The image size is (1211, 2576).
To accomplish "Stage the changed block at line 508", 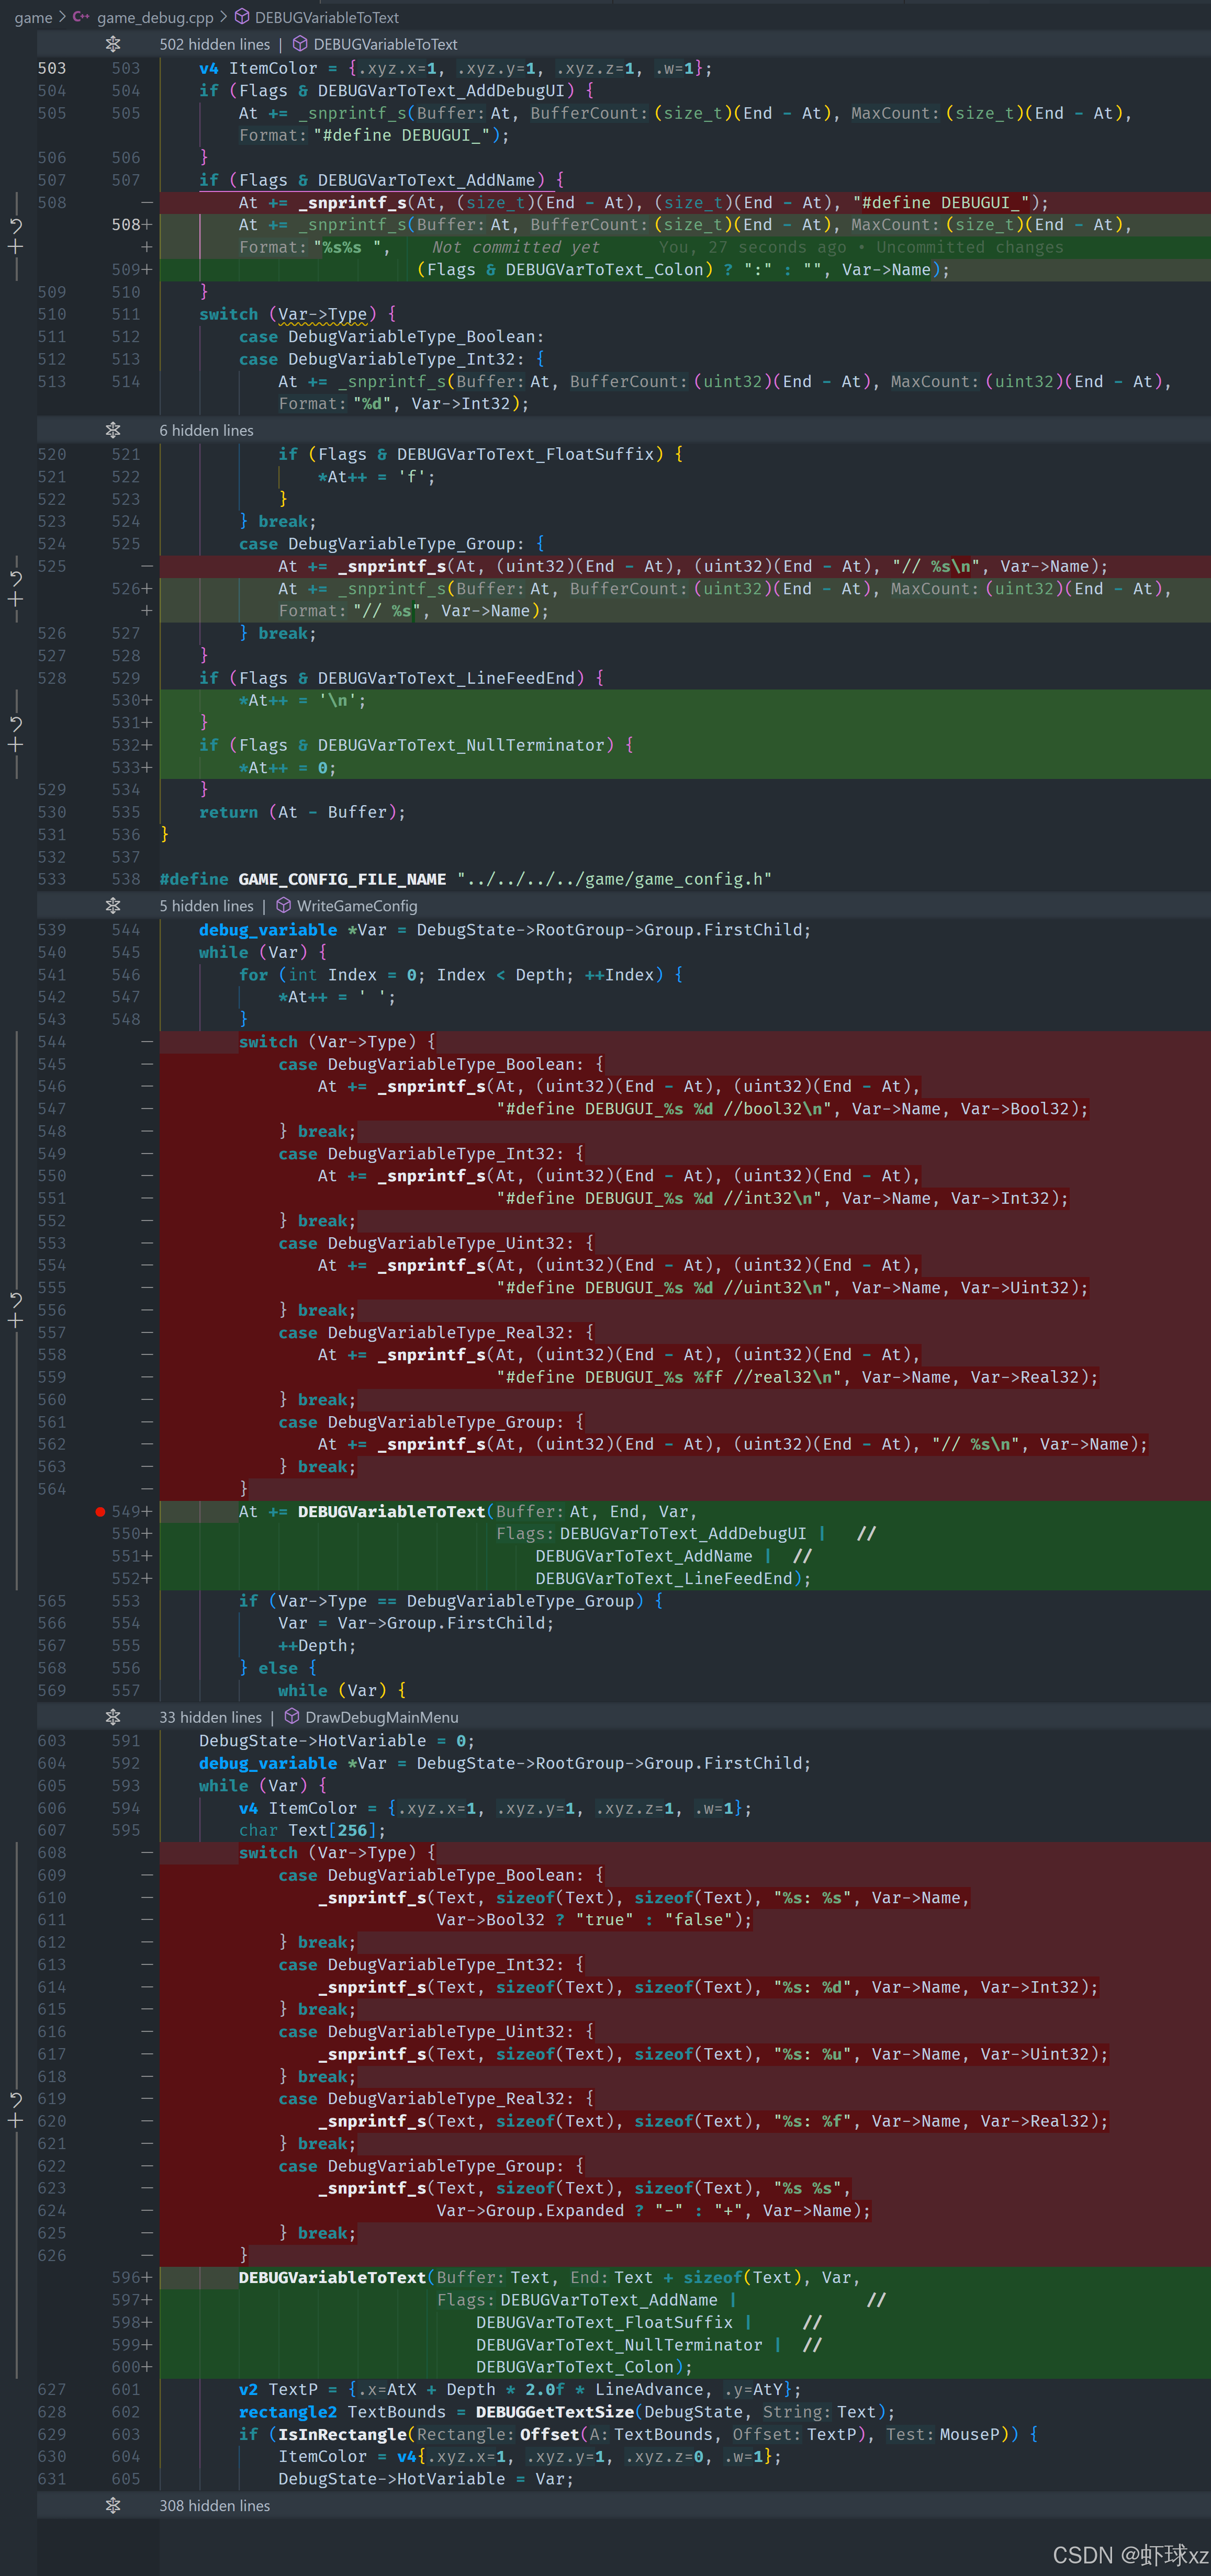I will (16, 246).
